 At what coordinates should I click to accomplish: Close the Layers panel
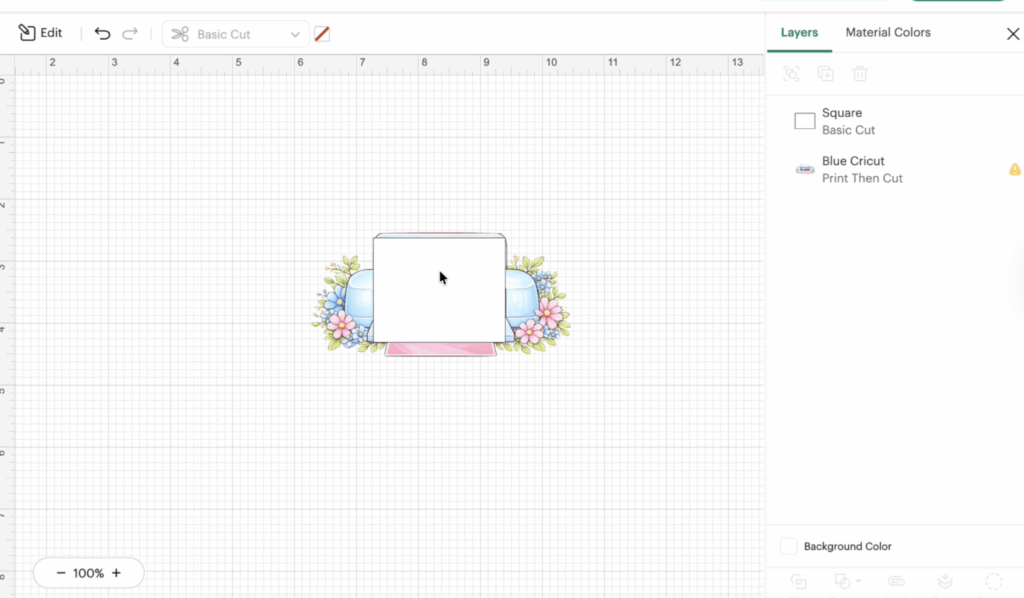pyautogui.click(x=1012, y=34)
